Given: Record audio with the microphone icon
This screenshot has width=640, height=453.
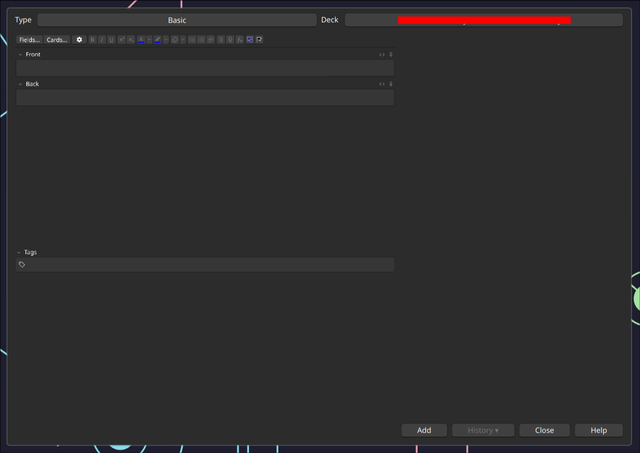Looking at the screenshot, I should point(230,40).
